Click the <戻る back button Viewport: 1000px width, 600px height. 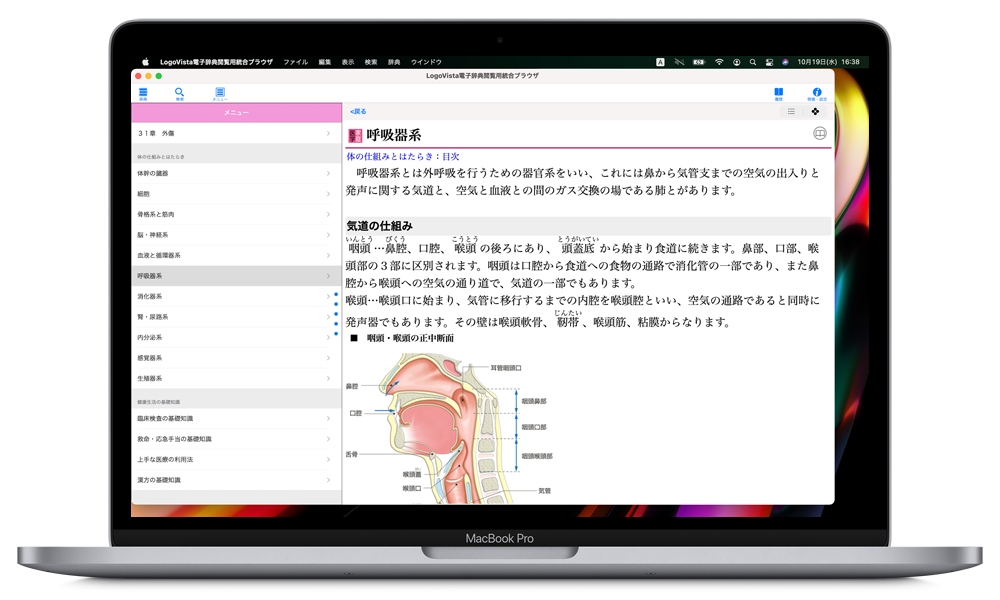click(x=358, y=112)
